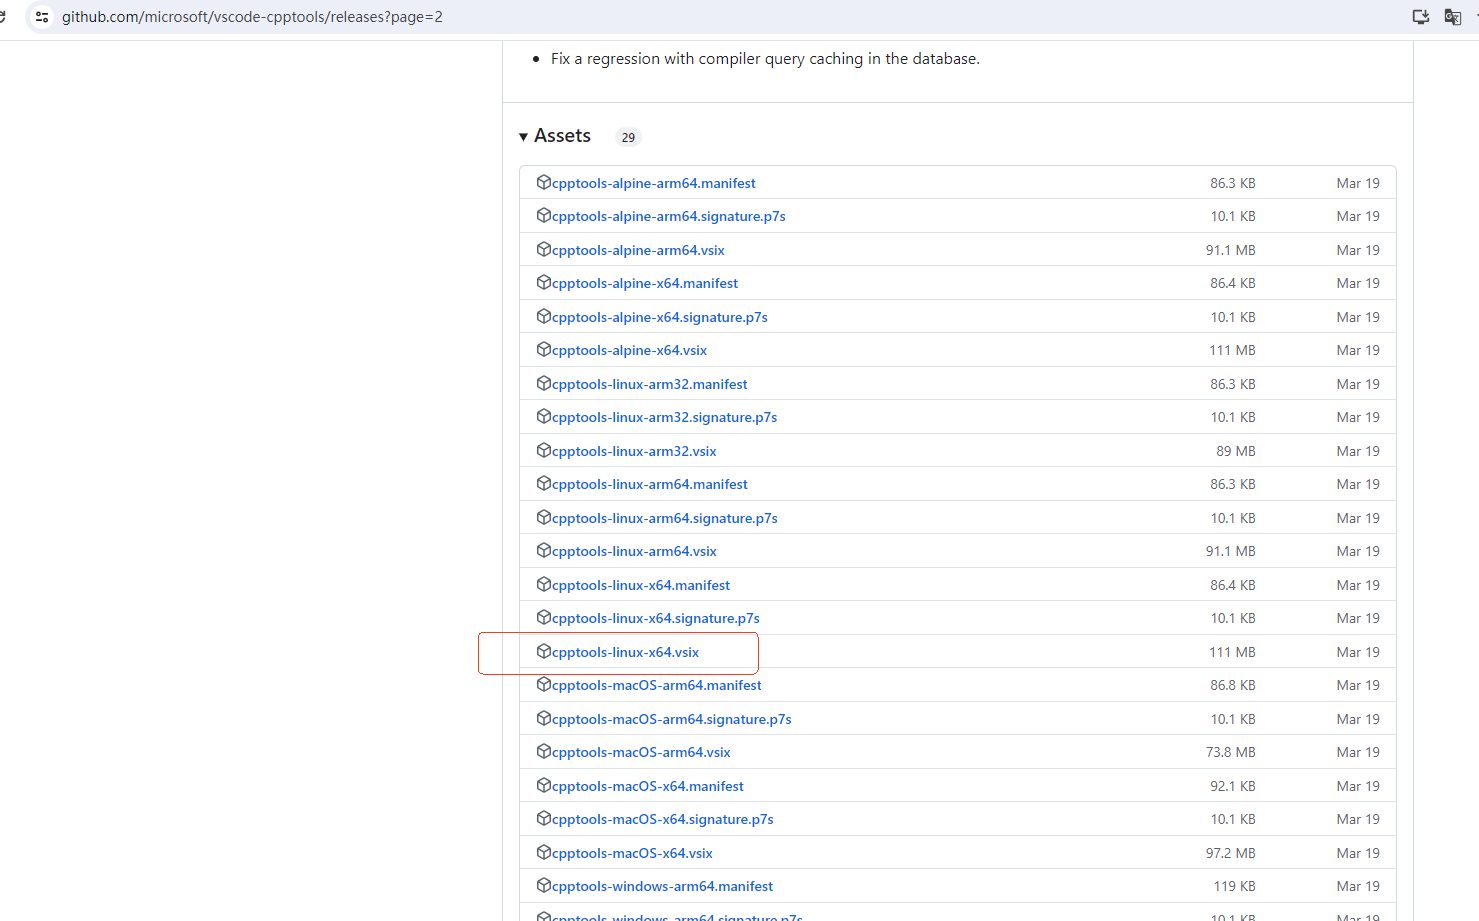Click package icon beside cpptools-linux-x64.signature.p7s

click(x=544, y=617)
